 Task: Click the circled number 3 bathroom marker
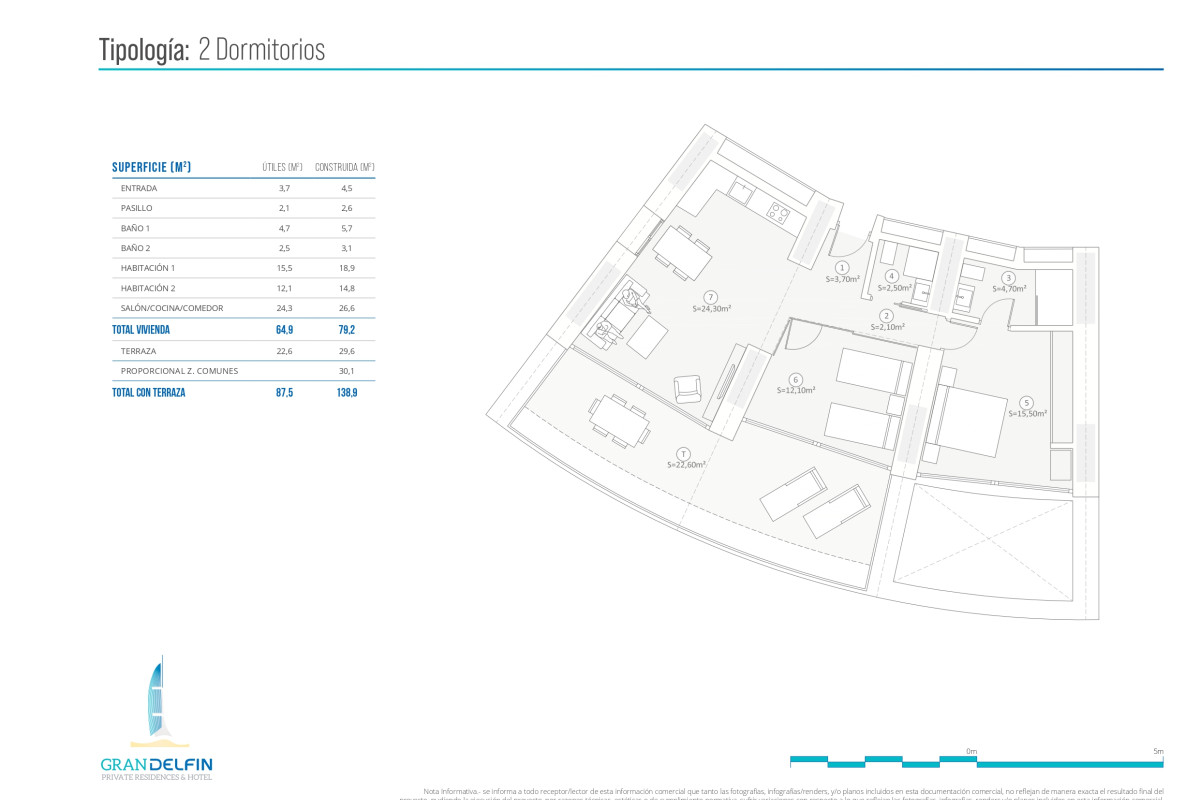[1009, 278]
